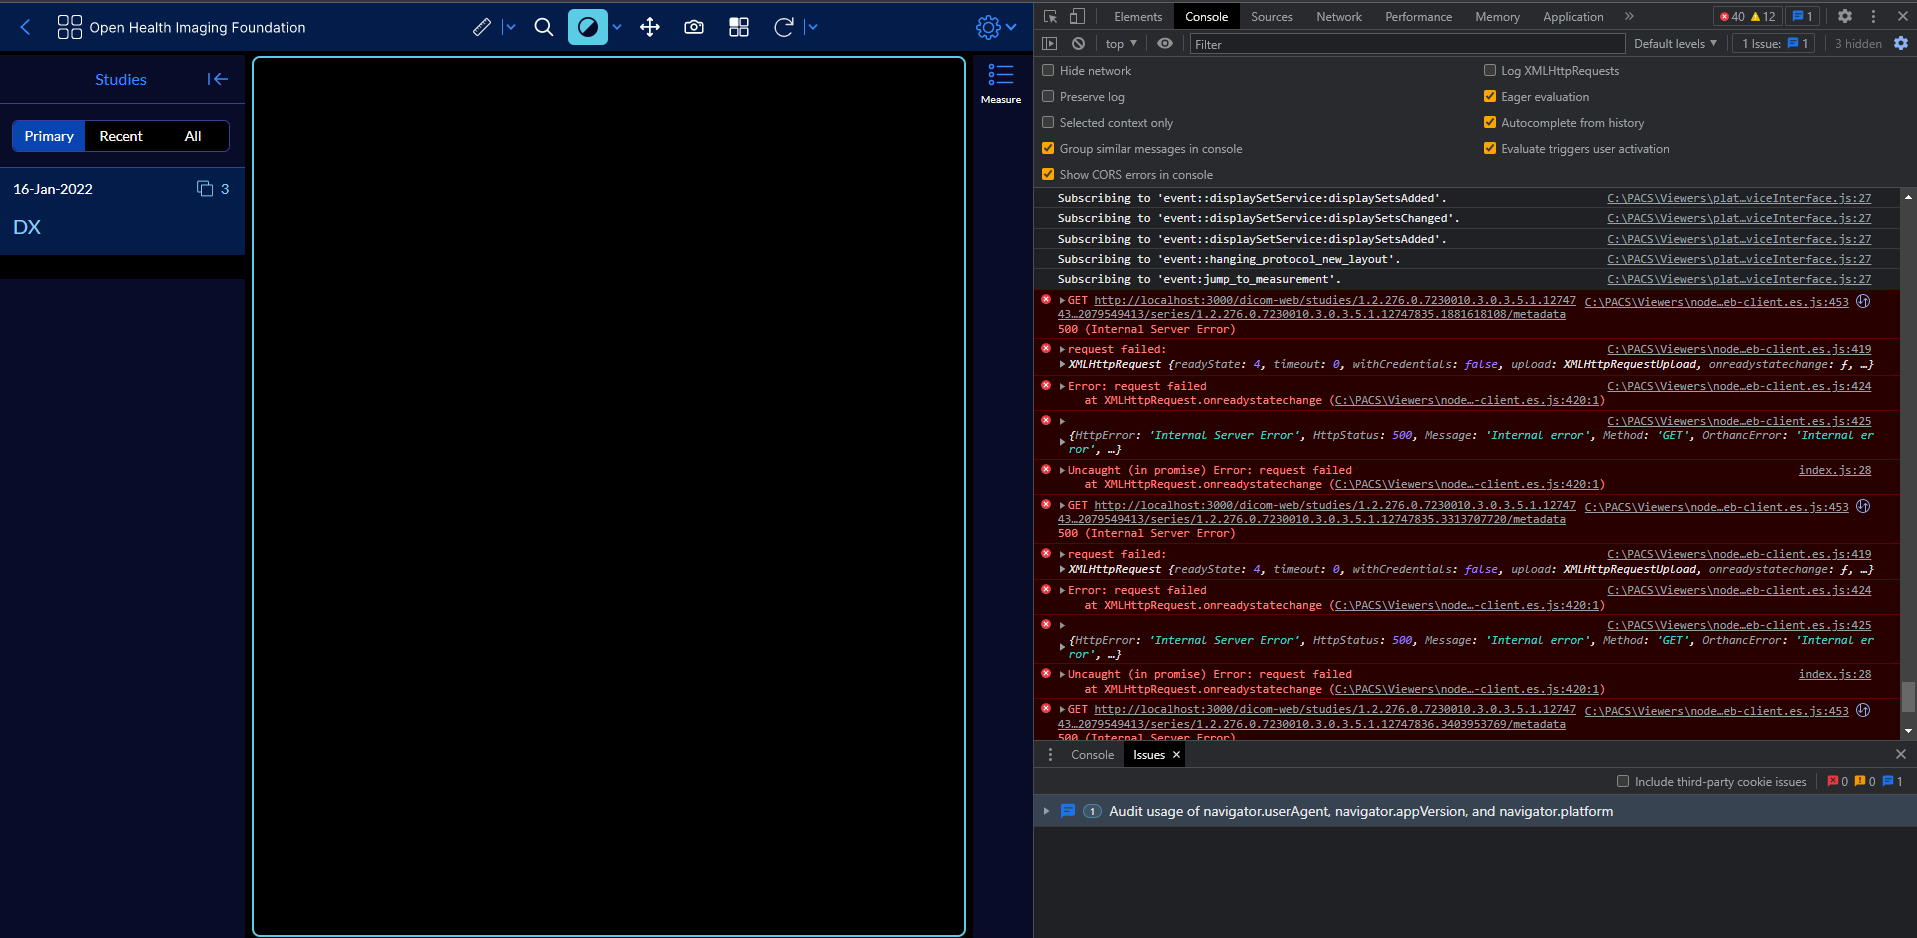Switch to the Elements tab
Image resolution: width=1917 pixels, height=938 pixels.
[x=1138, y=16]
